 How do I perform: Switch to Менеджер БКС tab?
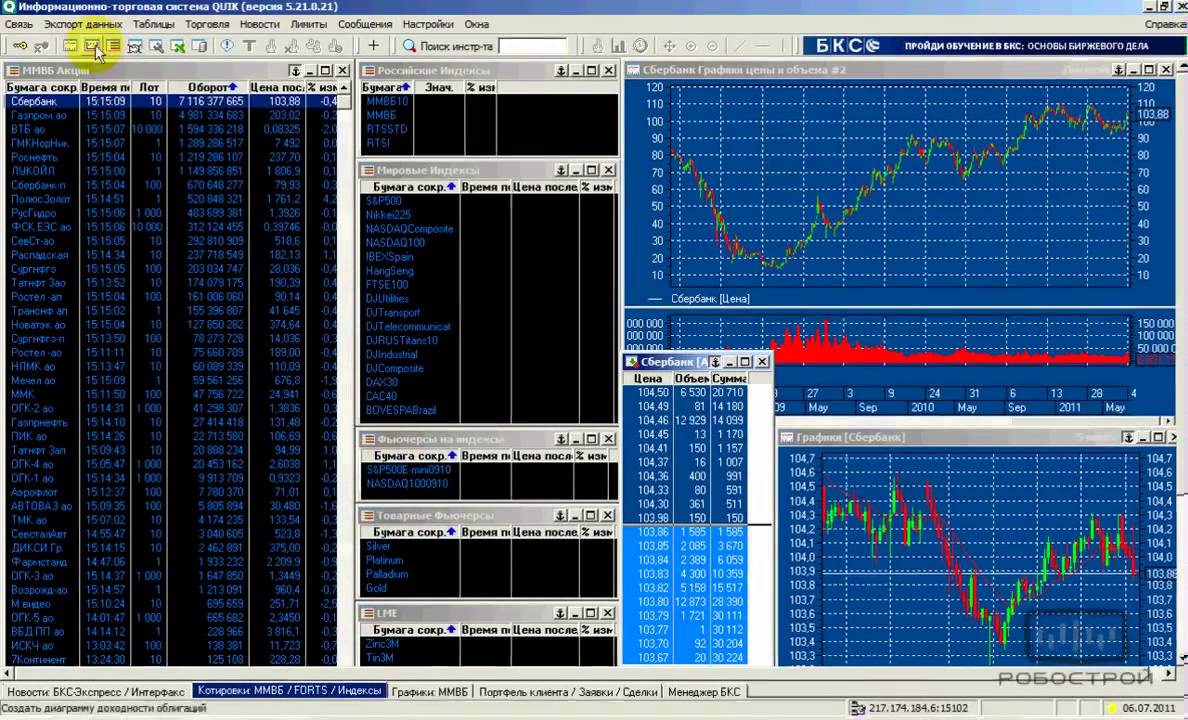tap(705, 691)
